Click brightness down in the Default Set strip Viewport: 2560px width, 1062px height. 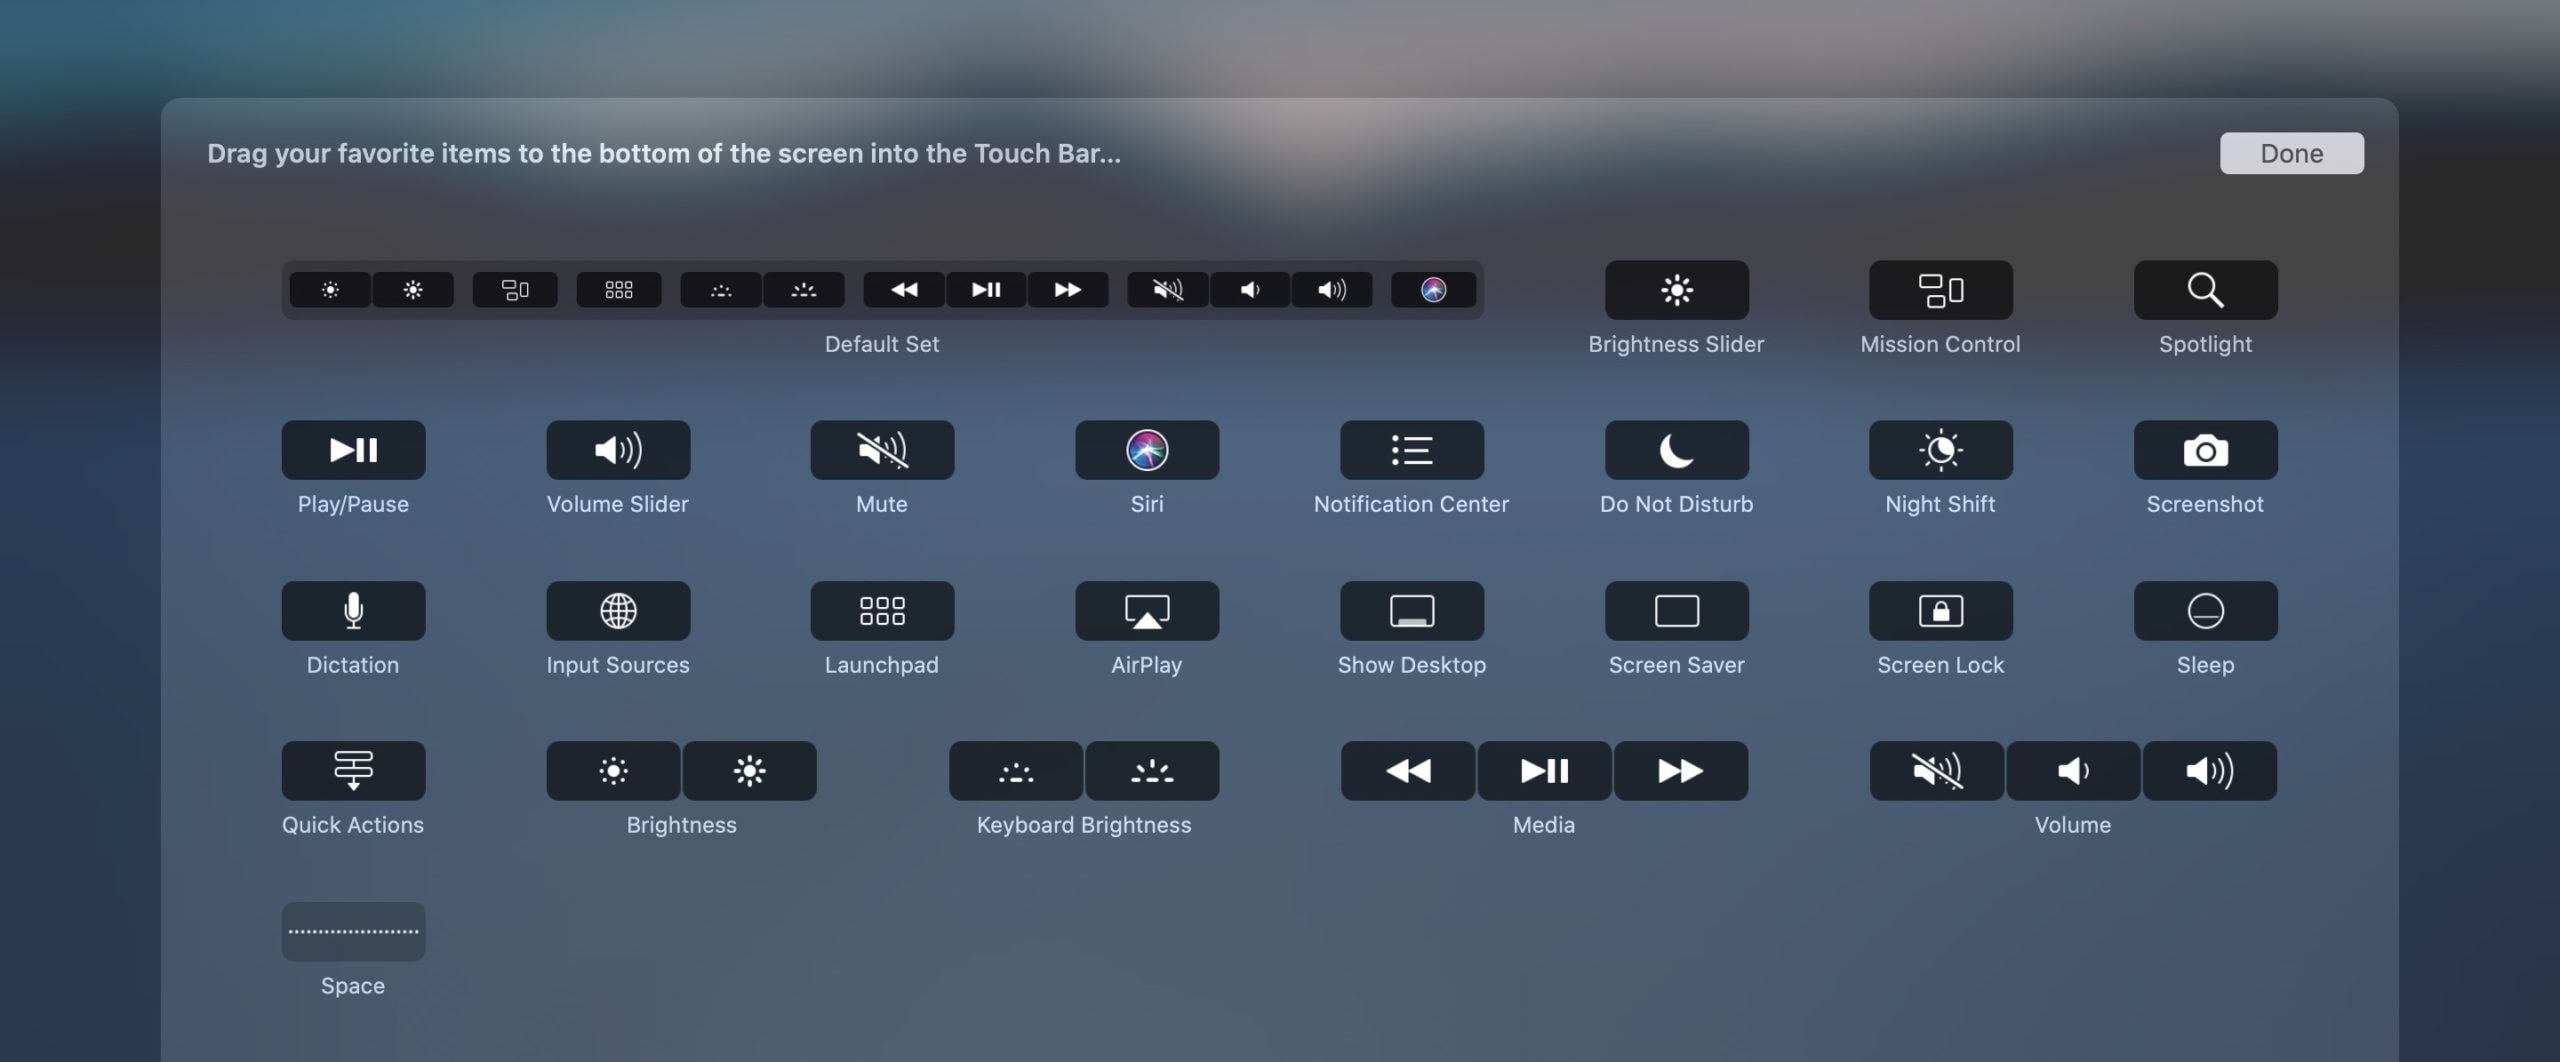[330, 290]
